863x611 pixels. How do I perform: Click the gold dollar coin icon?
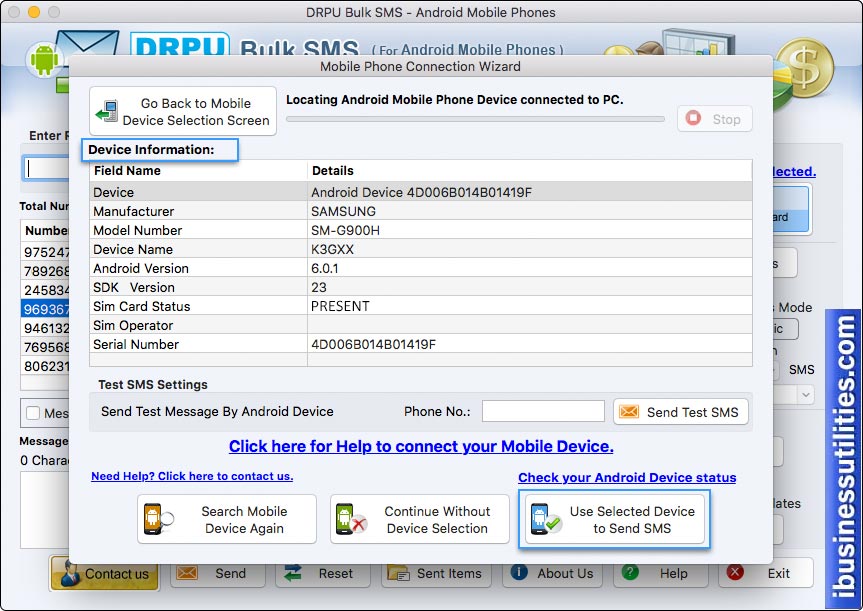click(x=805, y=68)
